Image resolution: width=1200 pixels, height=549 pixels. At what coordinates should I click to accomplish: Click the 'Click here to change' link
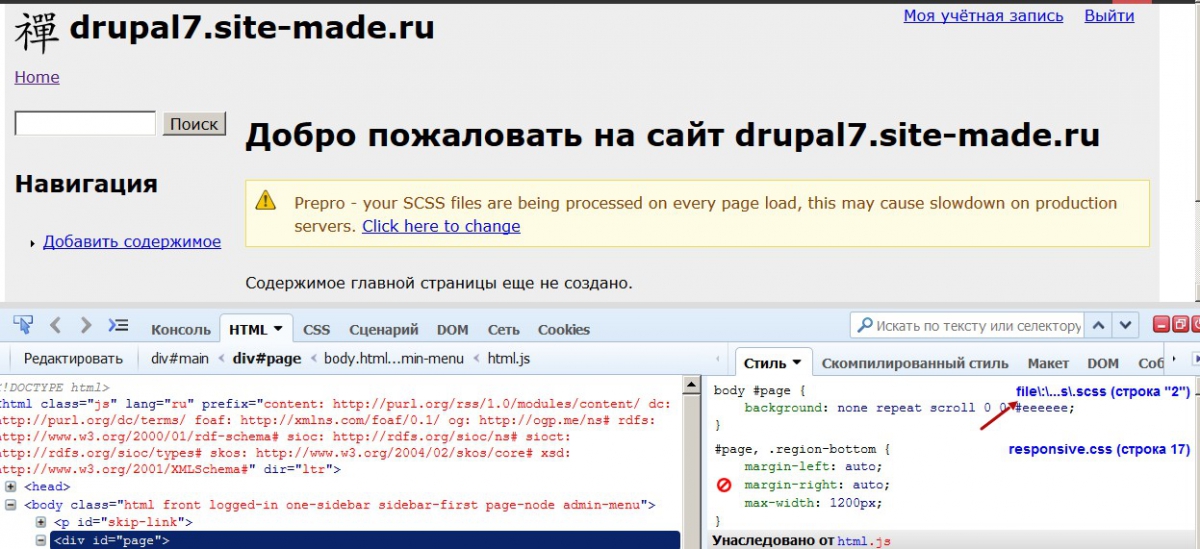click(441, 226)
